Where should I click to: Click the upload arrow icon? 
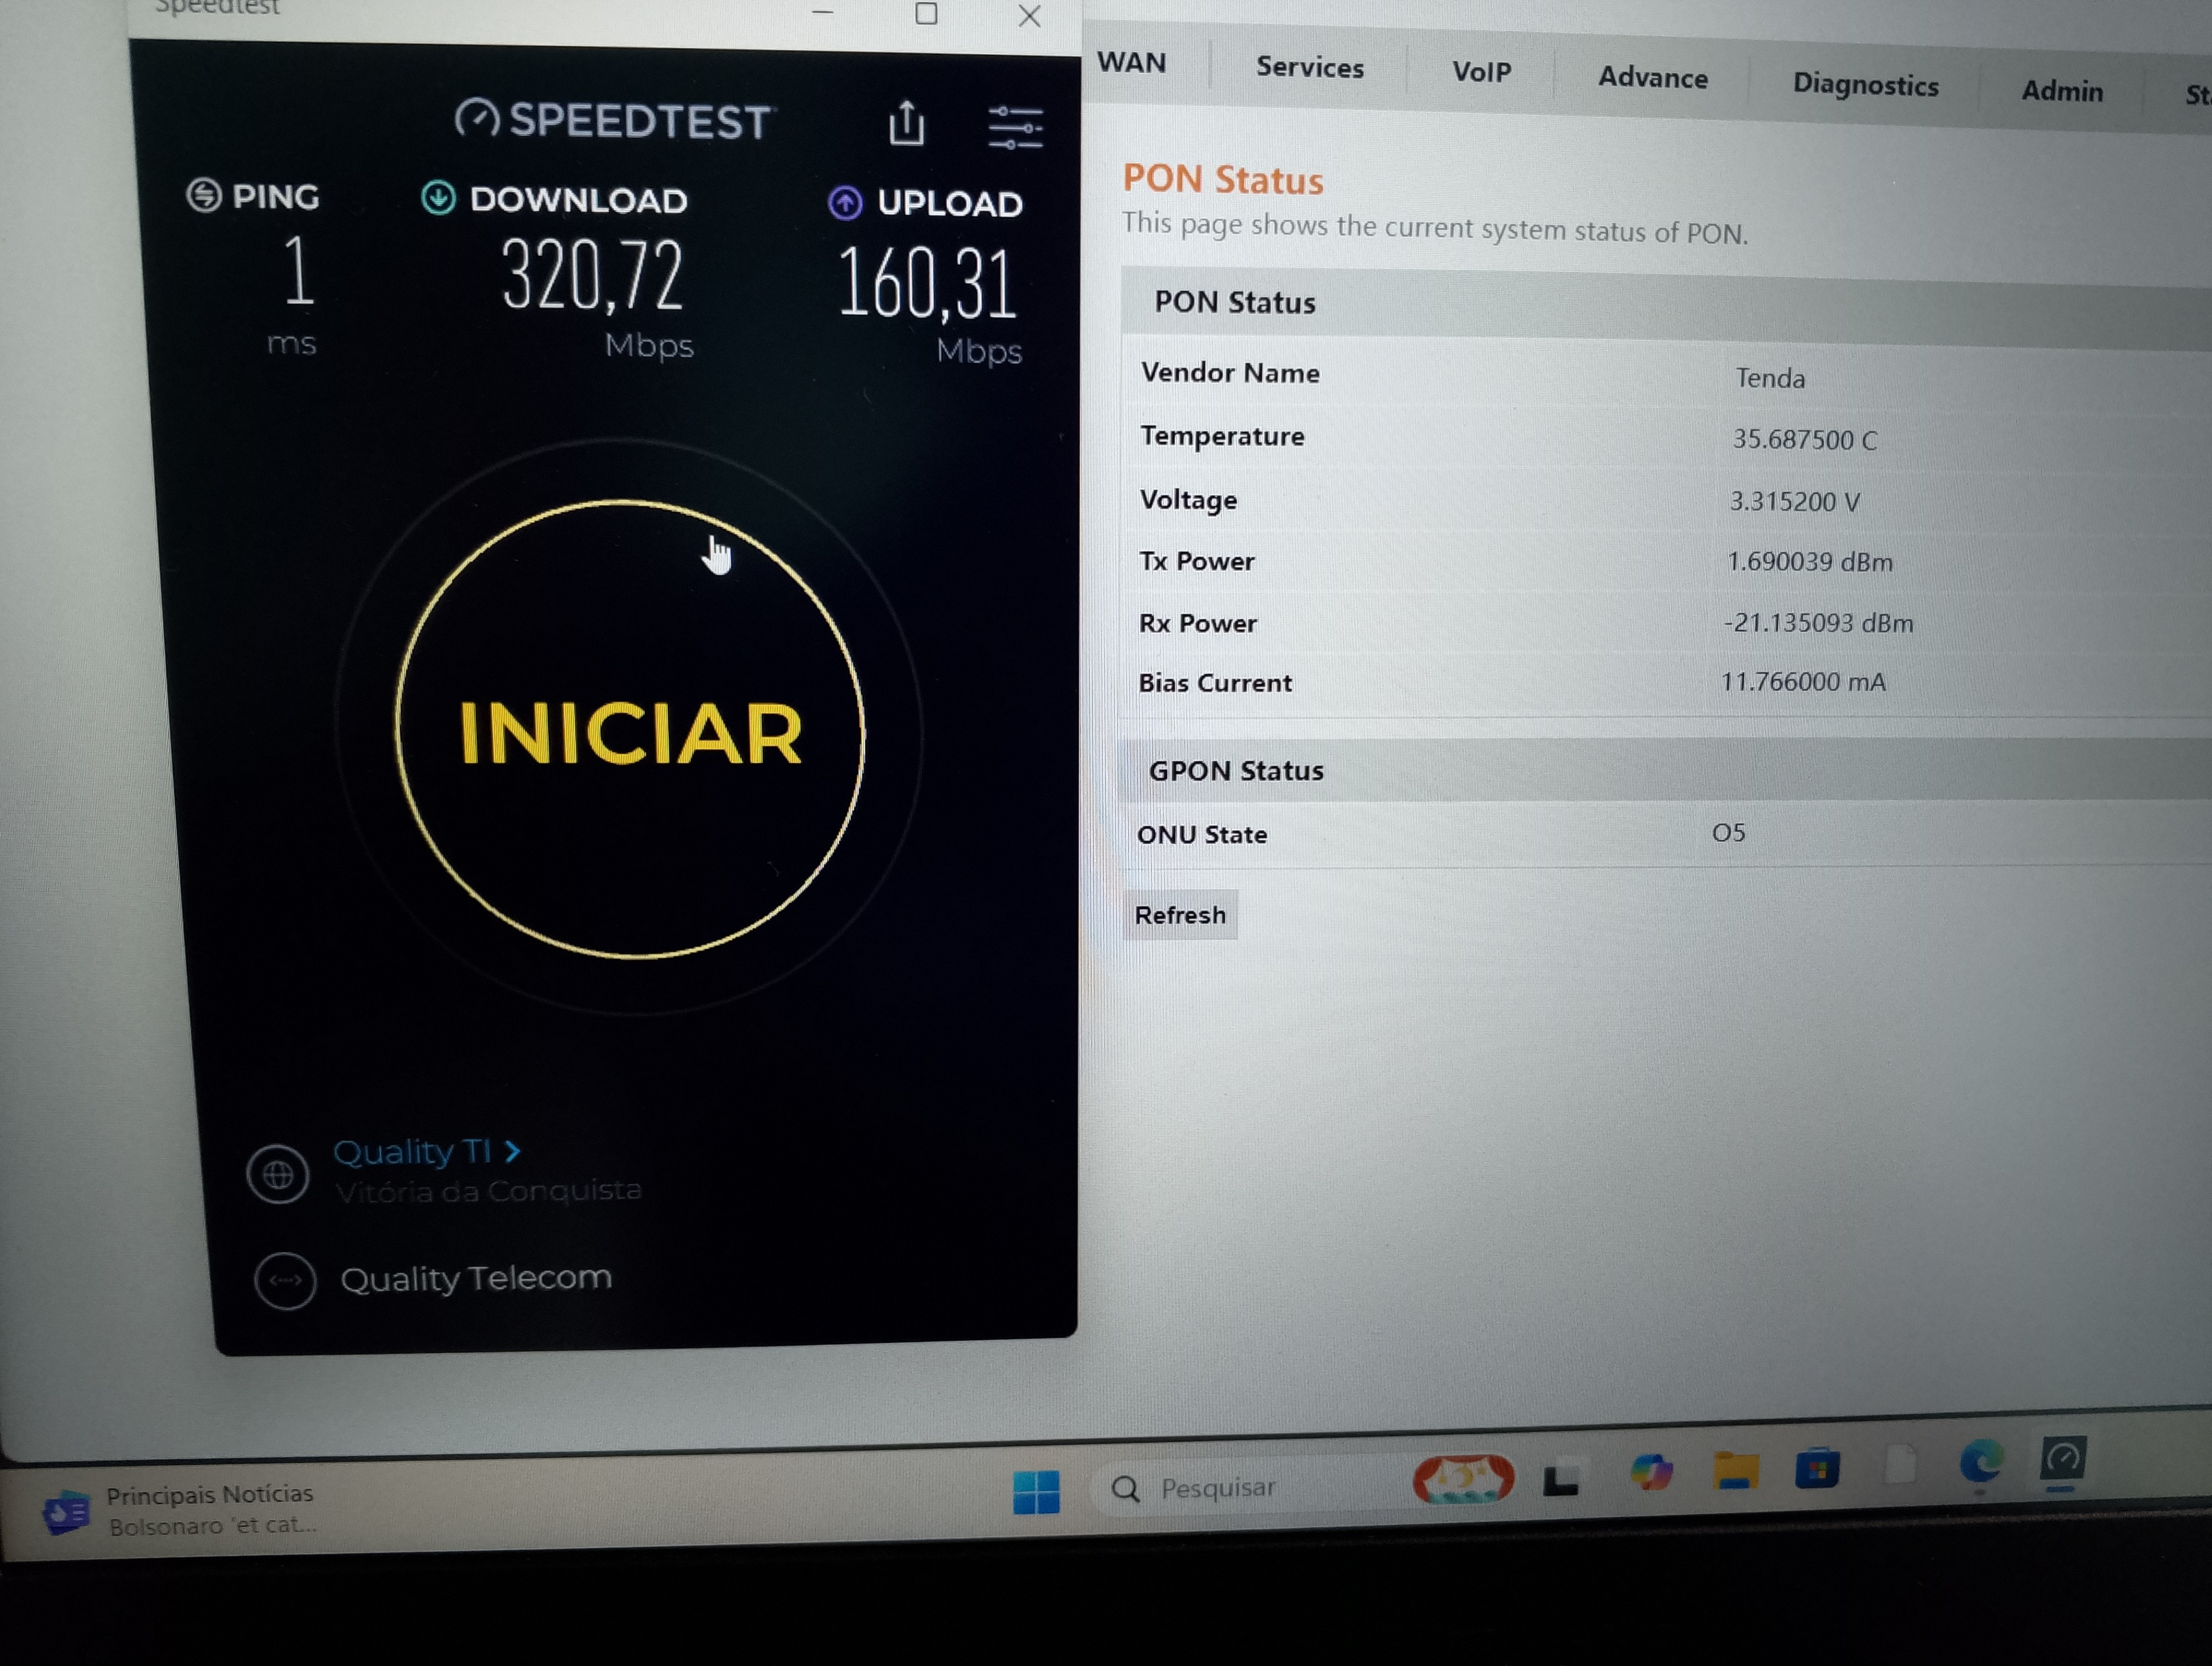click(x=845, y=203)
